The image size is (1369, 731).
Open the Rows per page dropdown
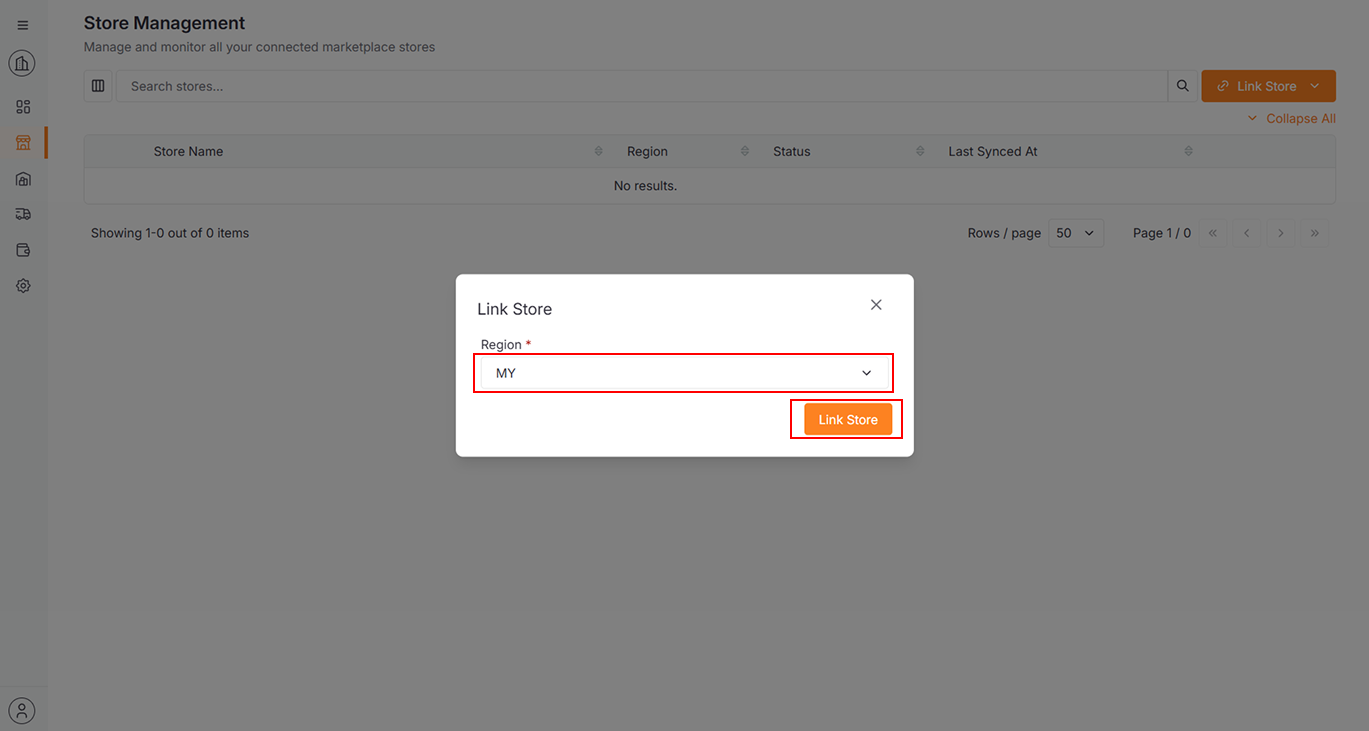(1075, 232)
